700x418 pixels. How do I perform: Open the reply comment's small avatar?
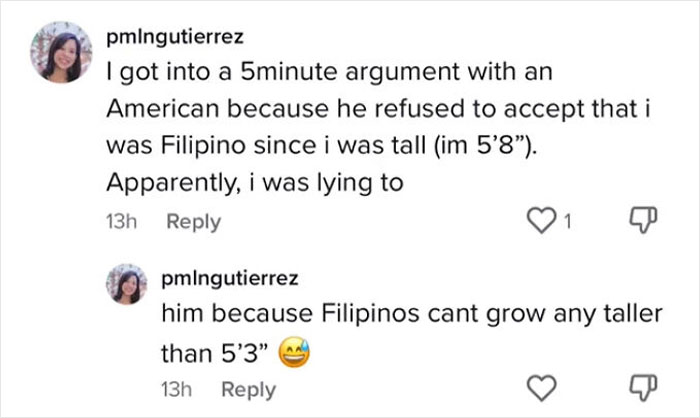130,284
